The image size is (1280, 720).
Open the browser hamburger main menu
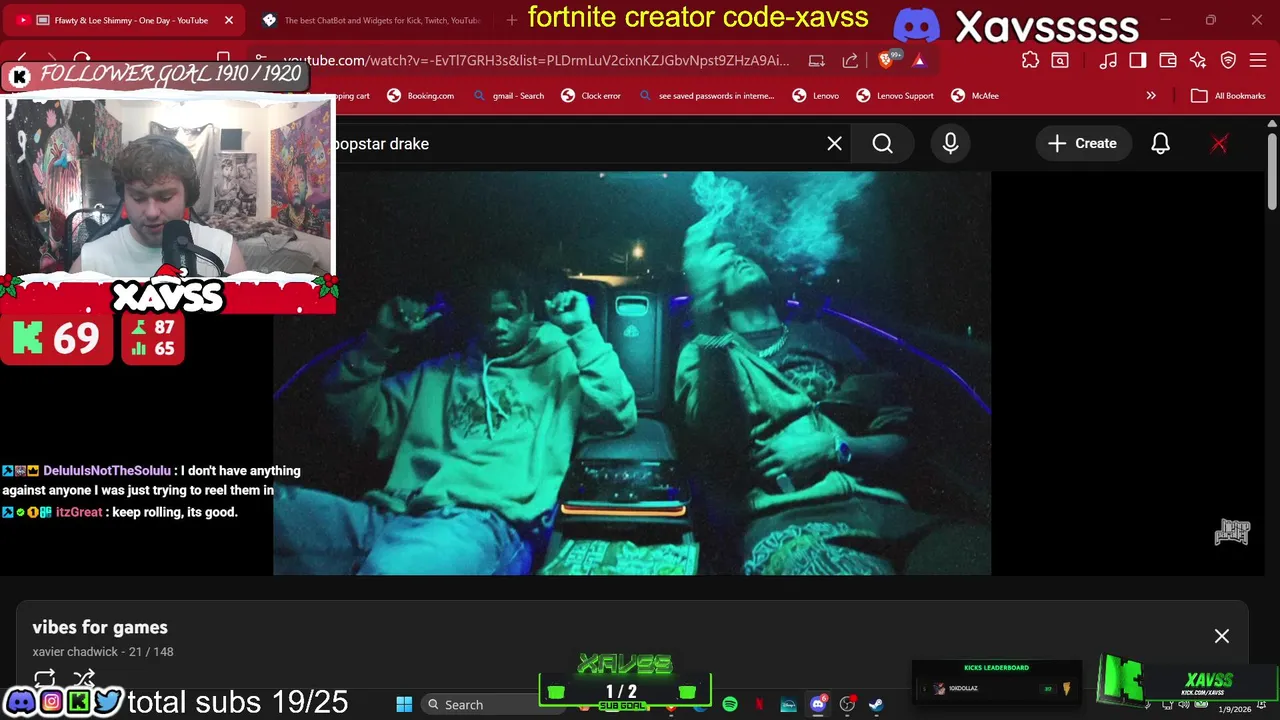pos(1259,60)
